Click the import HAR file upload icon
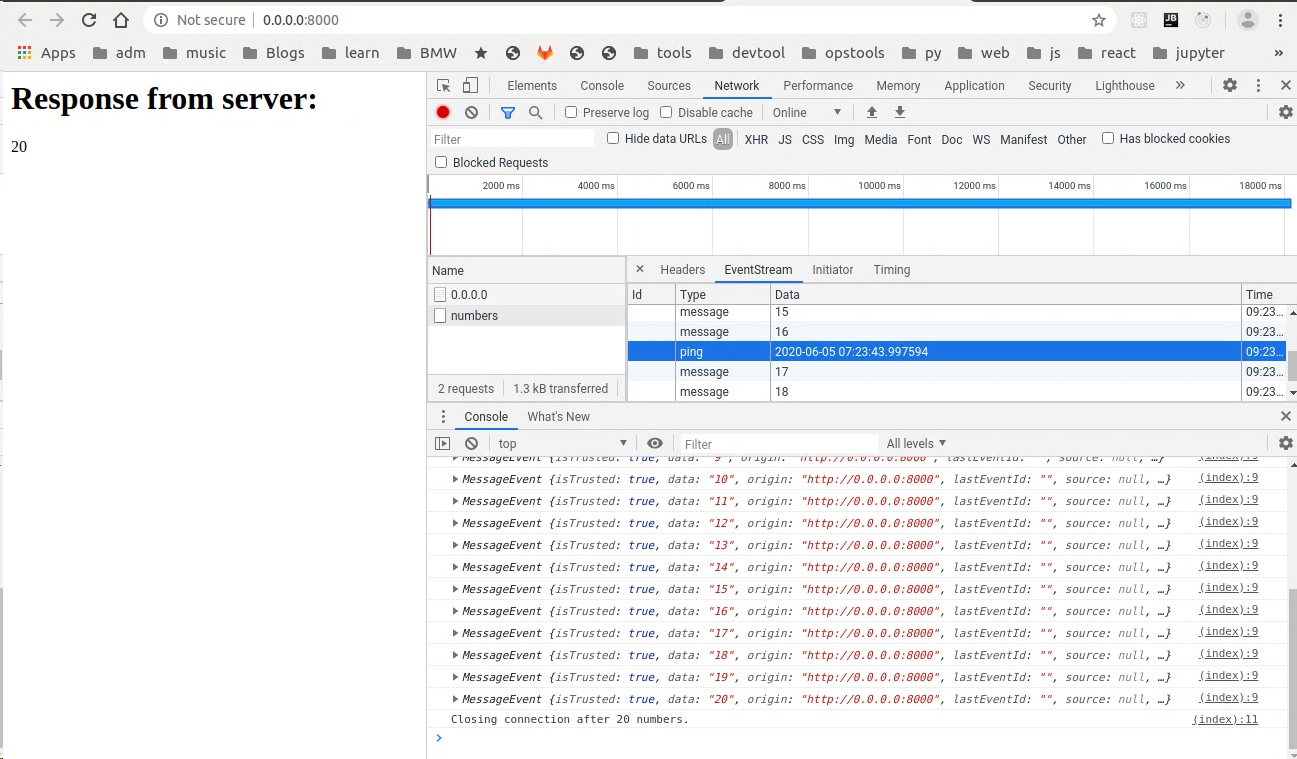1297x759 pixels. pos(872,113)
